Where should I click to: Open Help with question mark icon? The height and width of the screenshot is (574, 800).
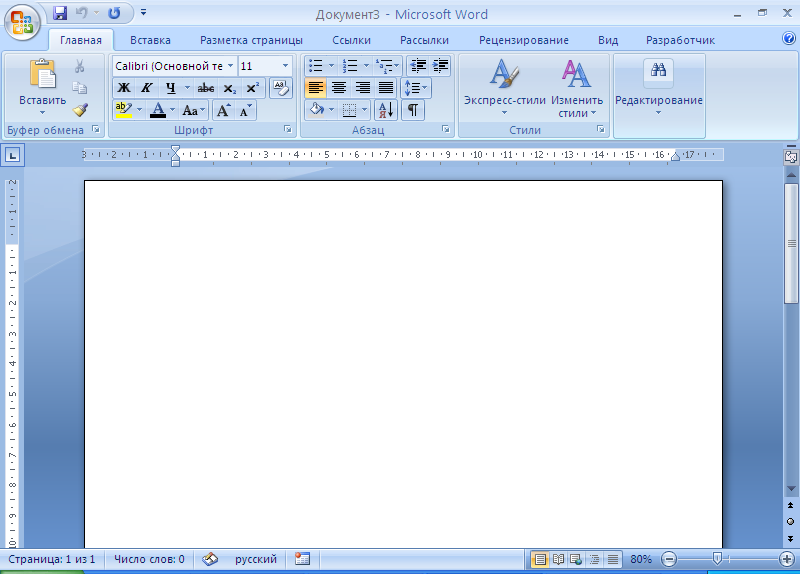tap(789, 38)
